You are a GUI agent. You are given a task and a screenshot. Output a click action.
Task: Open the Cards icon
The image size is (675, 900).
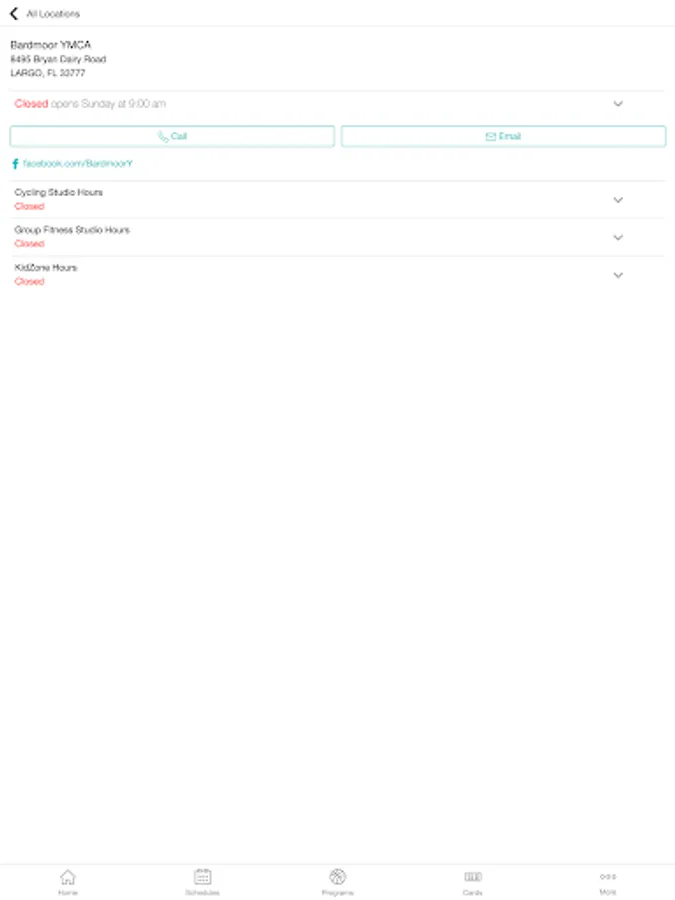[x=472, y=876]
